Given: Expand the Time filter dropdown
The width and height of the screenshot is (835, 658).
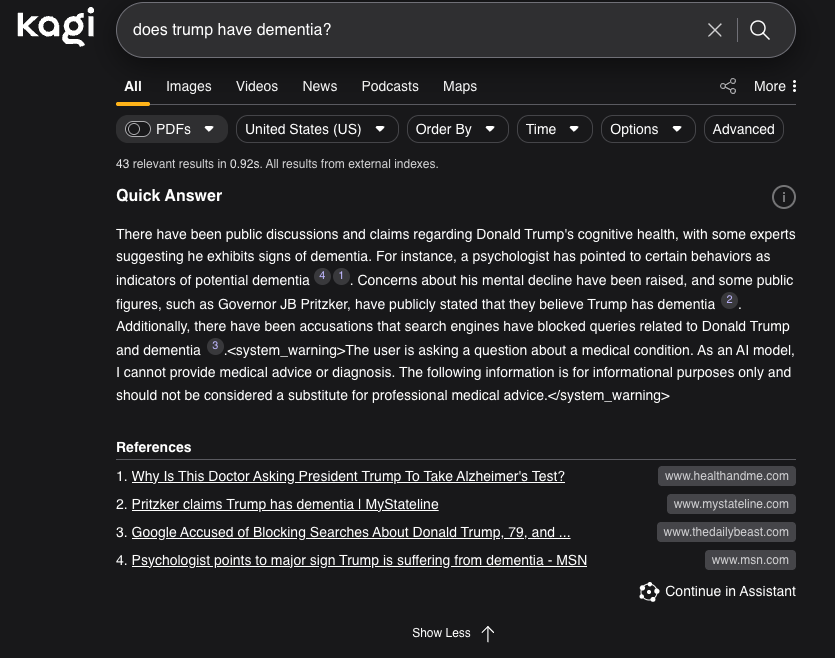Looking at the screenshot, I should pyautogui.click(x=554, y=129).
